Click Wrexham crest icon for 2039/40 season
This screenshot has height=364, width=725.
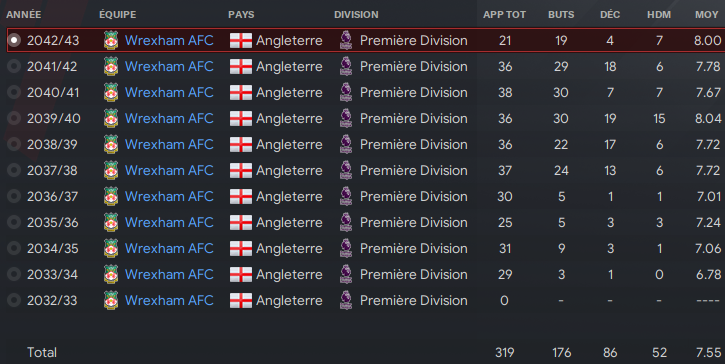coord(111,118)
